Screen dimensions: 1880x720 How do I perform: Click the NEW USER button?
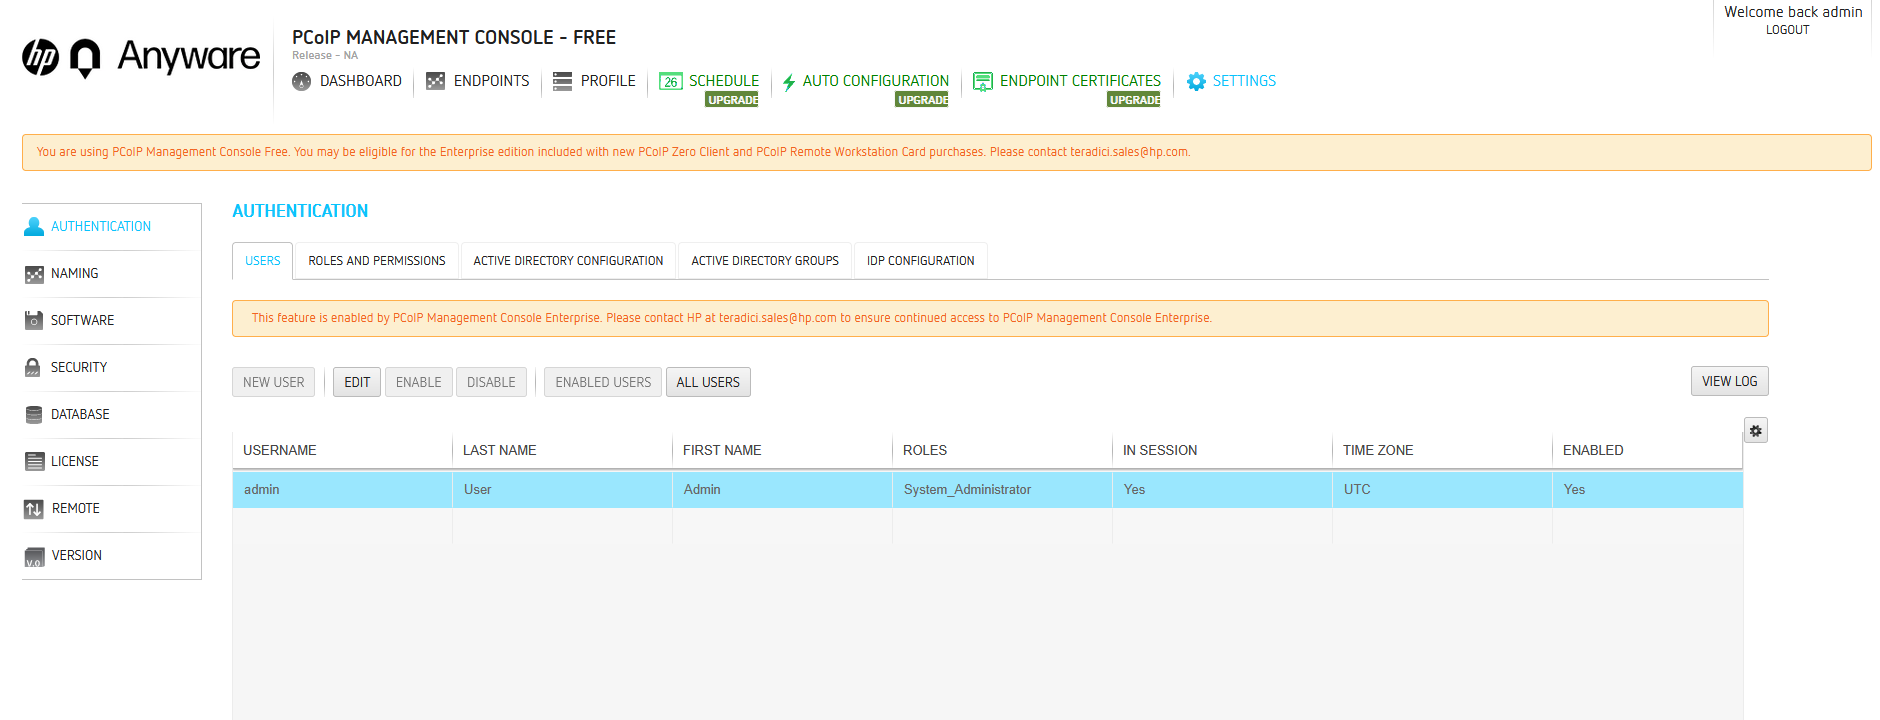(x=274, y=382)
